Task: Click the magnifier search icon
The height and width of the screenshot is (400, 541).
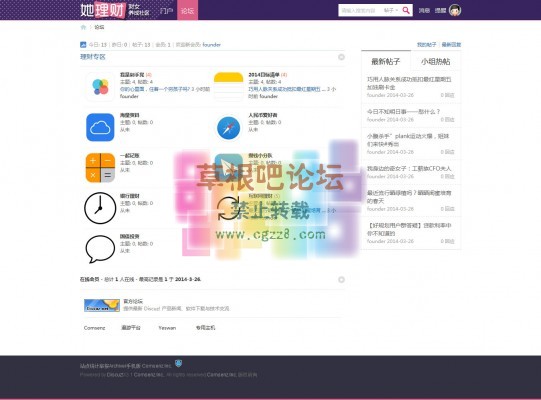Action: [x=406, y=10]
